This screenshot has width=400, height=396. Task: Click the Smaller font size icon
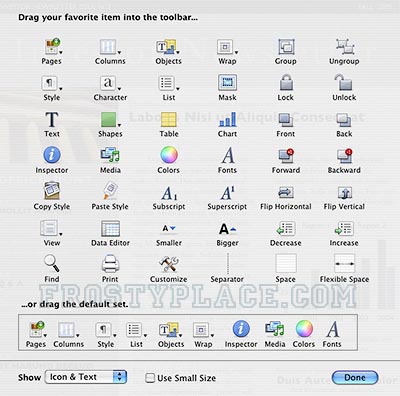coord(169,229)
